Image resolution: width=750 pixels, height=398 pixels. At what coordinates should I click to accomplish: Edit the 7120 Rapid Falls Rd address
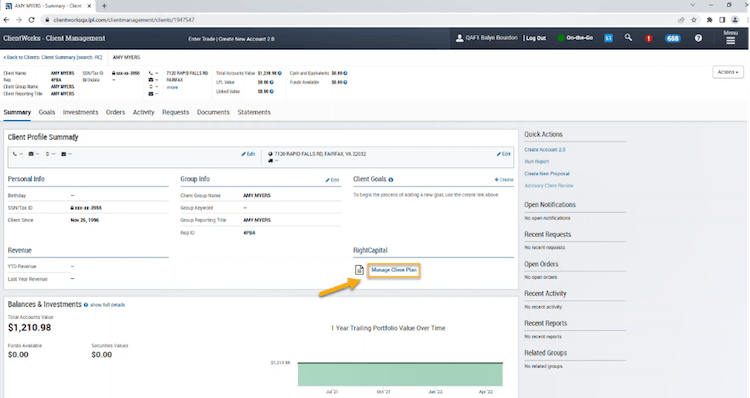click(x=503, y=154)
